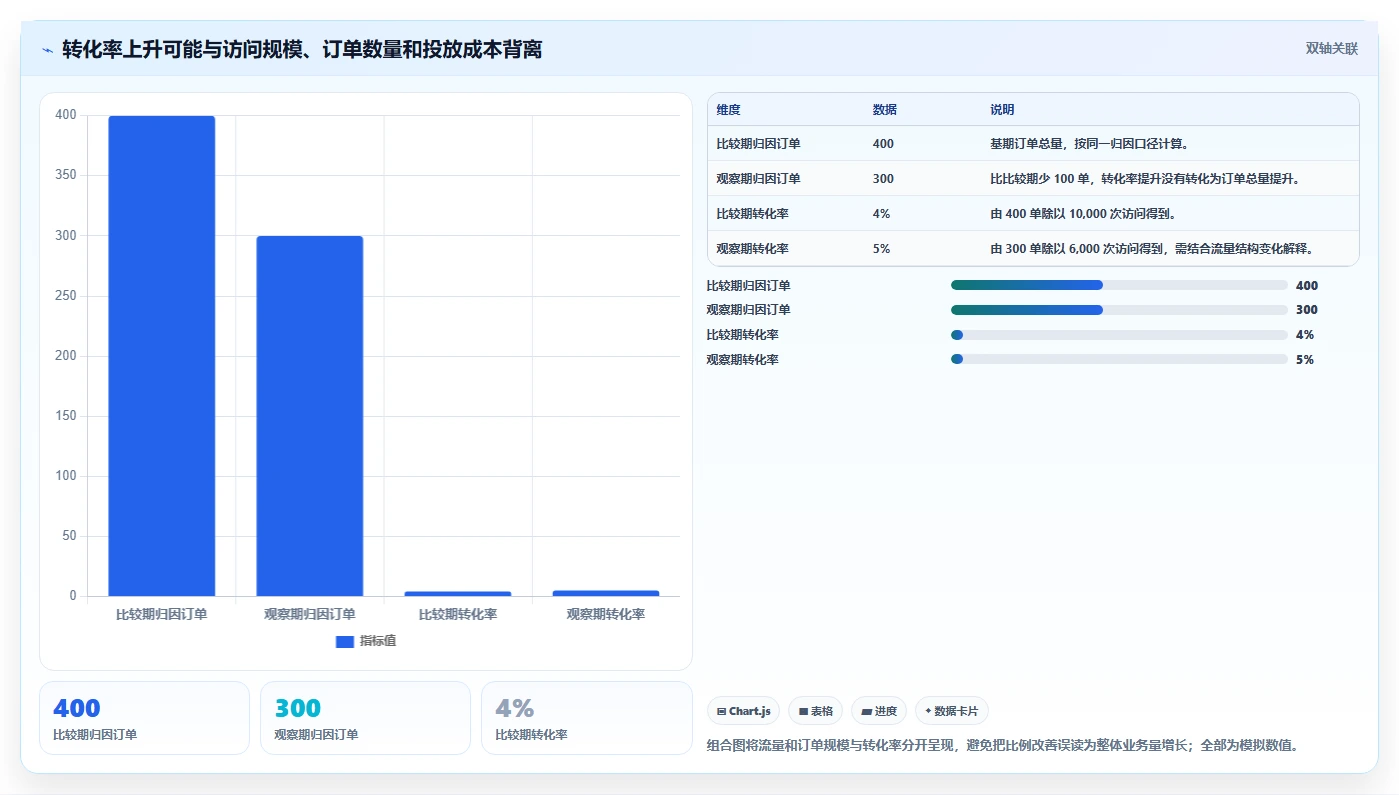Click the lightning icon beside the title
The height and width of the screenshot is (795, 1399).
[x=47, y=49]
